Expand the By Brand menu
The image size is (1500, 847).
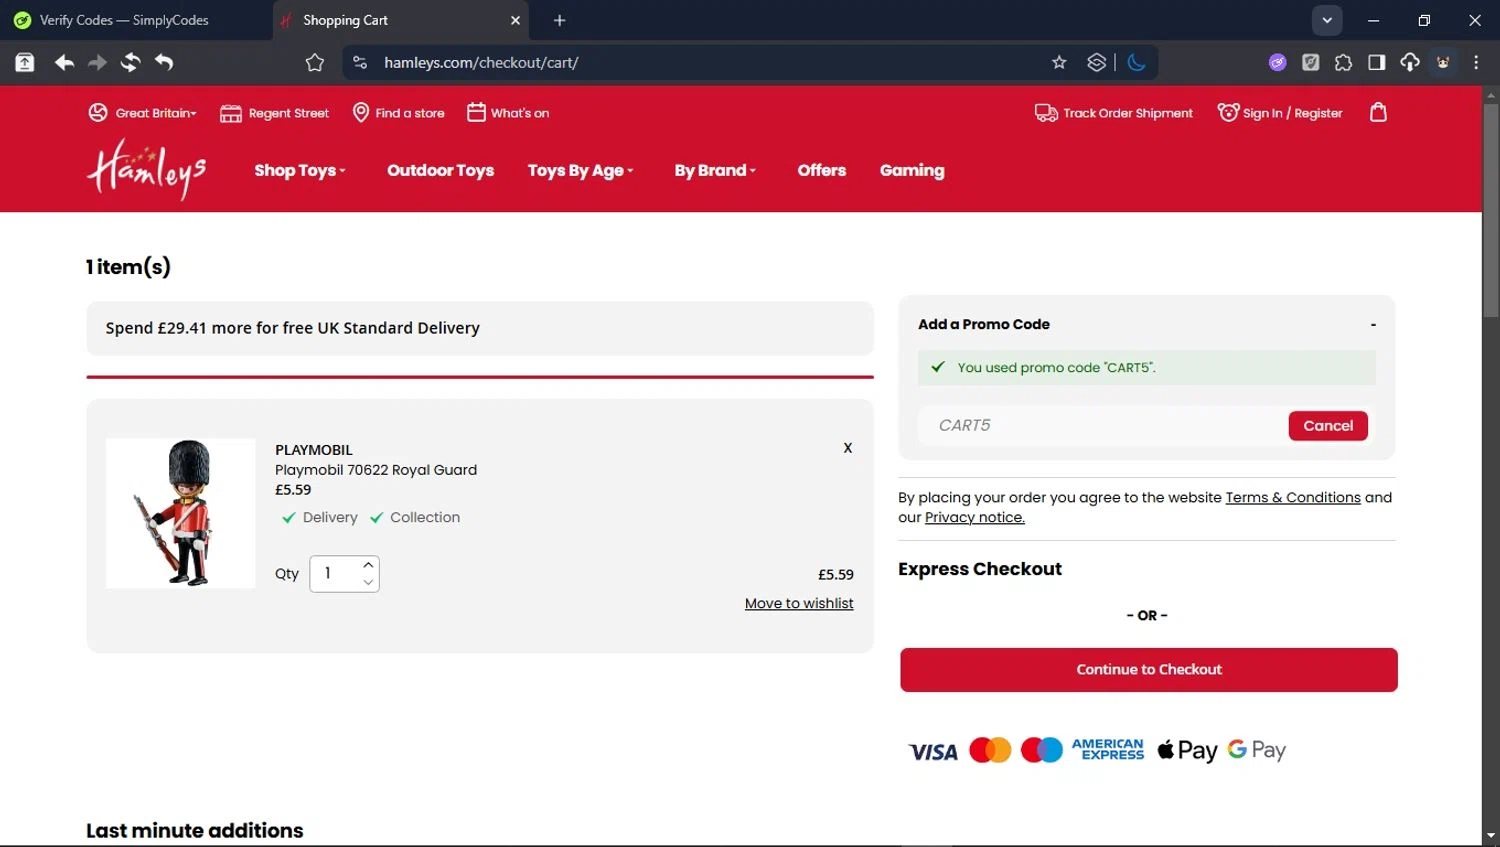(x=715, y=170)
